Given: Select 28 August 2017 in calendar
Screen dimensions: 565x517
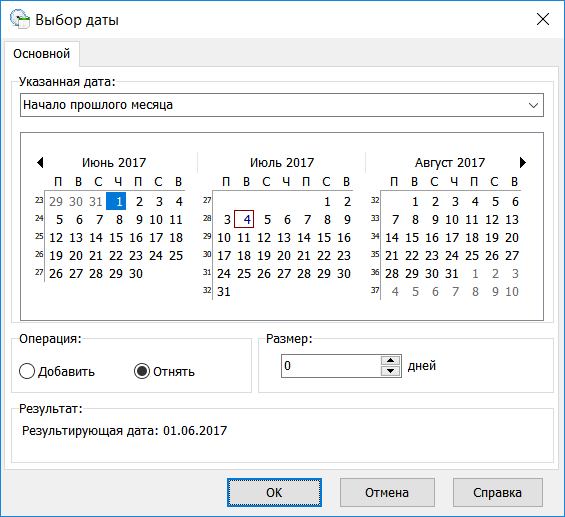Looking at the screenshot, I should (x=392, y=273).
